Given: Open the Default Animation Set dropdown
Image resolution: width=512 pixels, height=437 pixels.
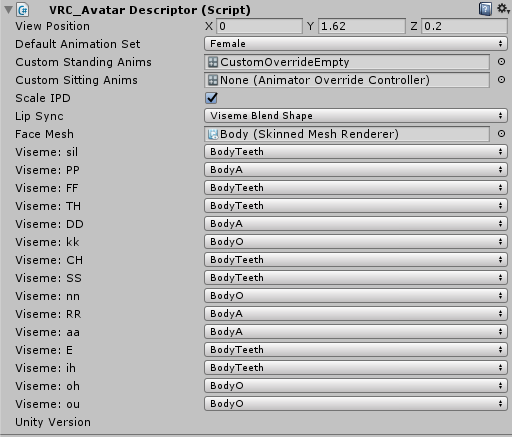Looking at the screenshot, I should pos(356,44).
